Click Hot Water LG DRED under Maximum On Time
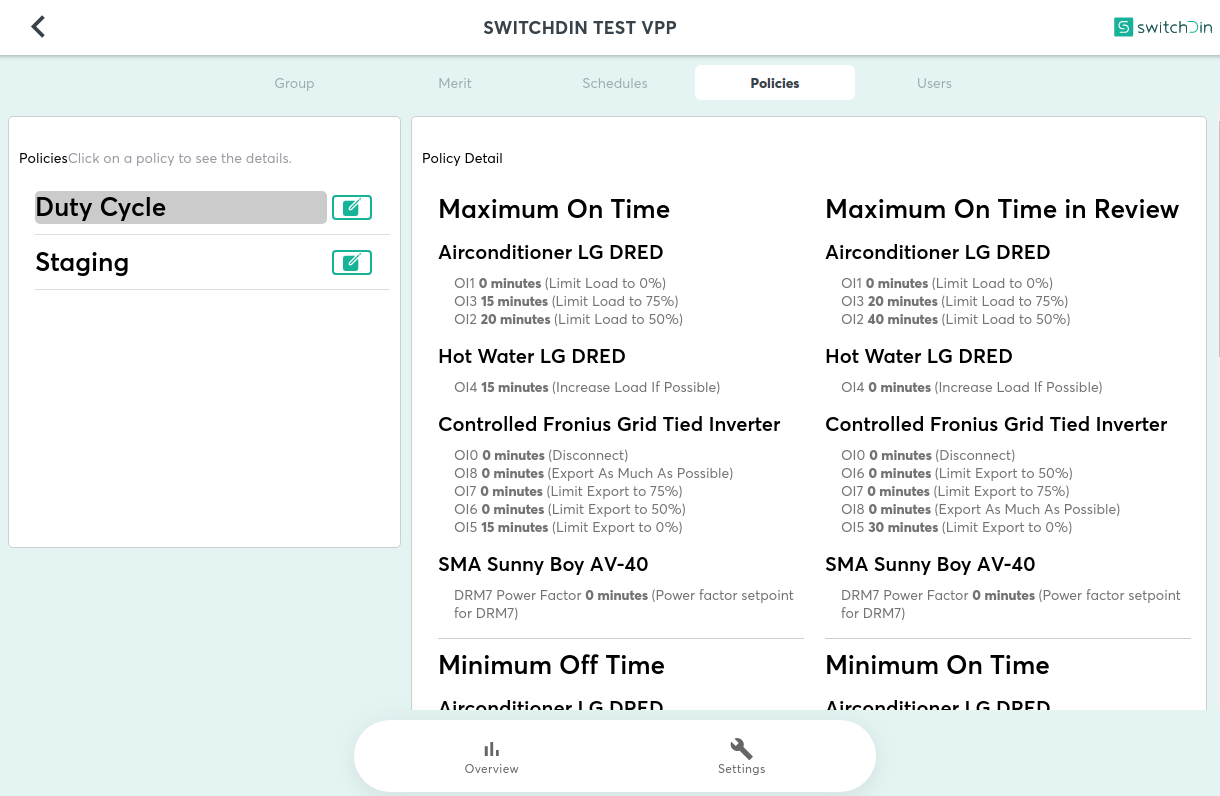Viewport: 1220px width, 796px height. [x=532, y=356]
